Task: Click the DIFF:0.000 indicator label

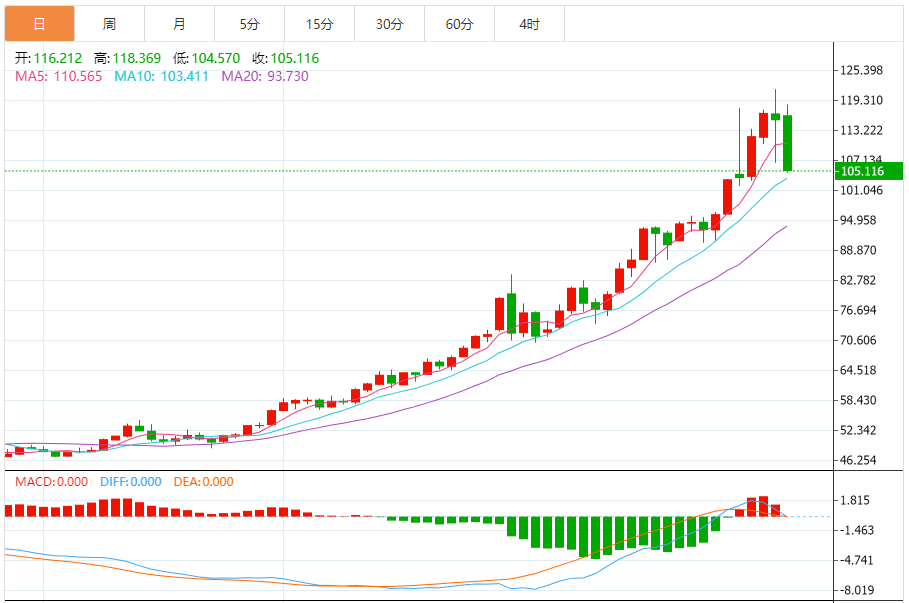Action: tap(130, 482)
